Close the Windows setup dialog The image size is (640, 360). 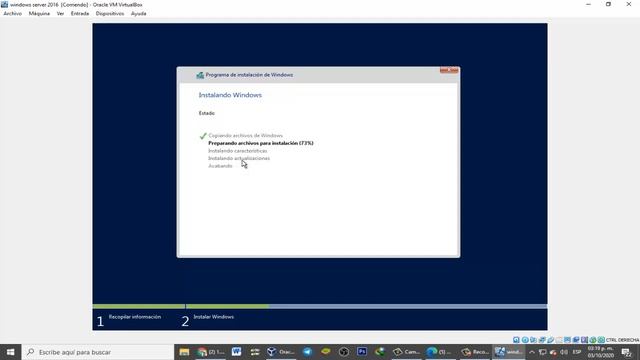(449, 71)
